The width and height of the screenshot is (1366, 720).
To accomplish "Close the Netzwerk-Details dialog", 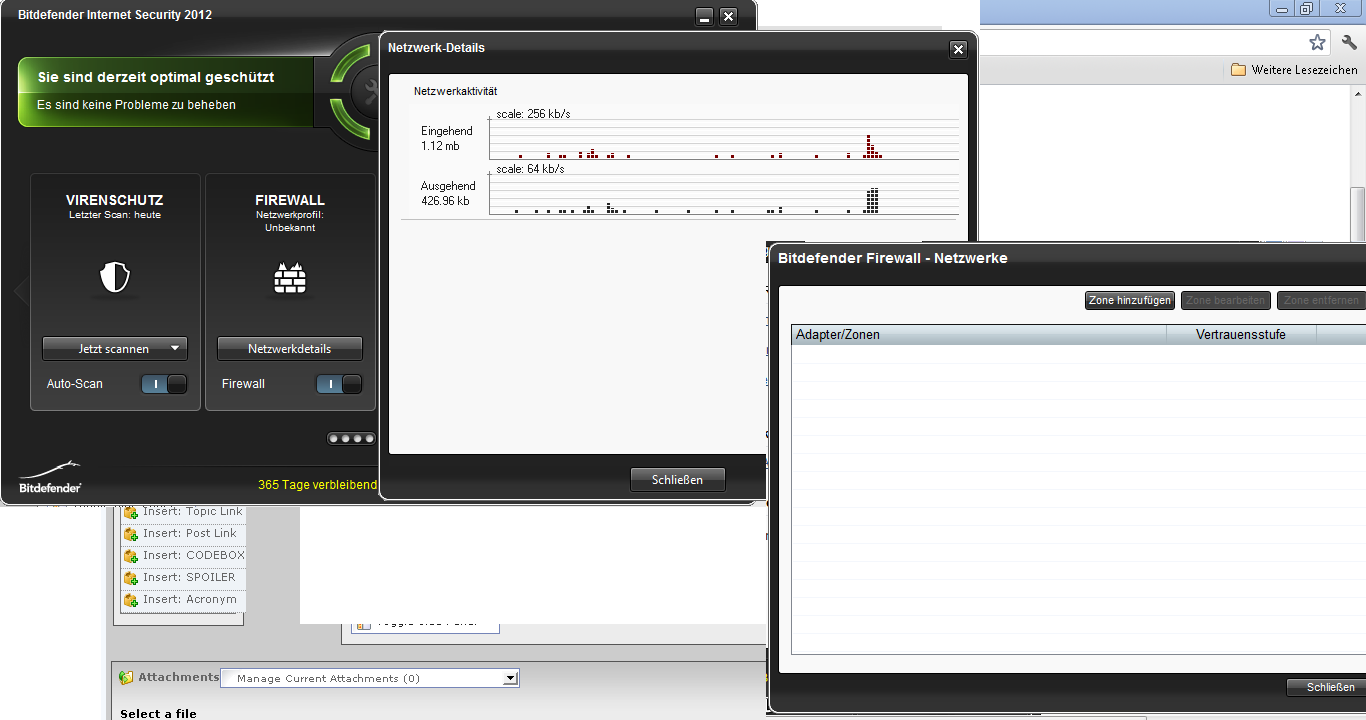I will [x=958, y=50].
